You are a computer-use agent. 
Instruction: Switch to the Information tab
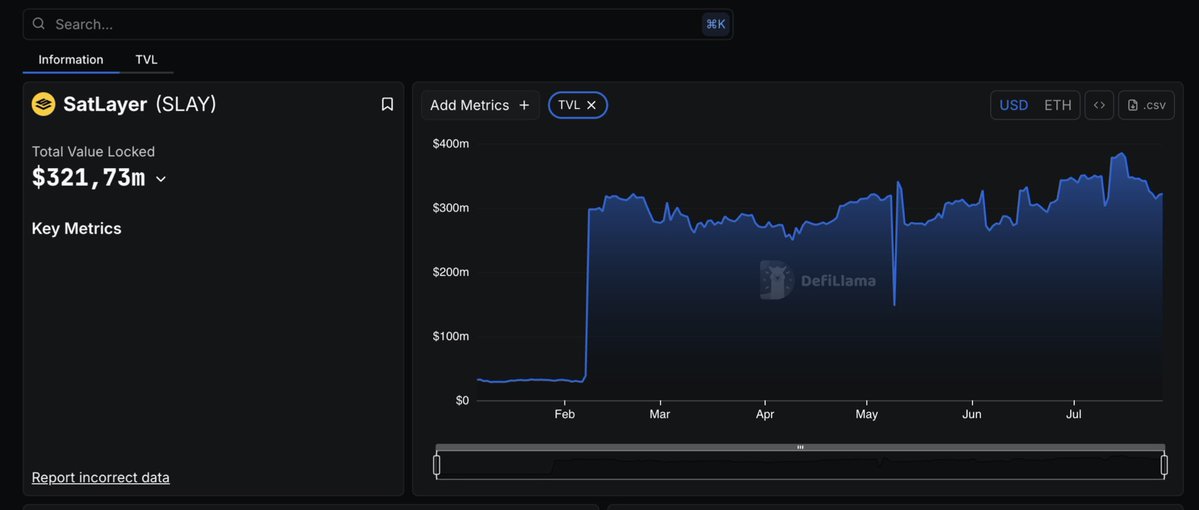click(x=71, y=60)
